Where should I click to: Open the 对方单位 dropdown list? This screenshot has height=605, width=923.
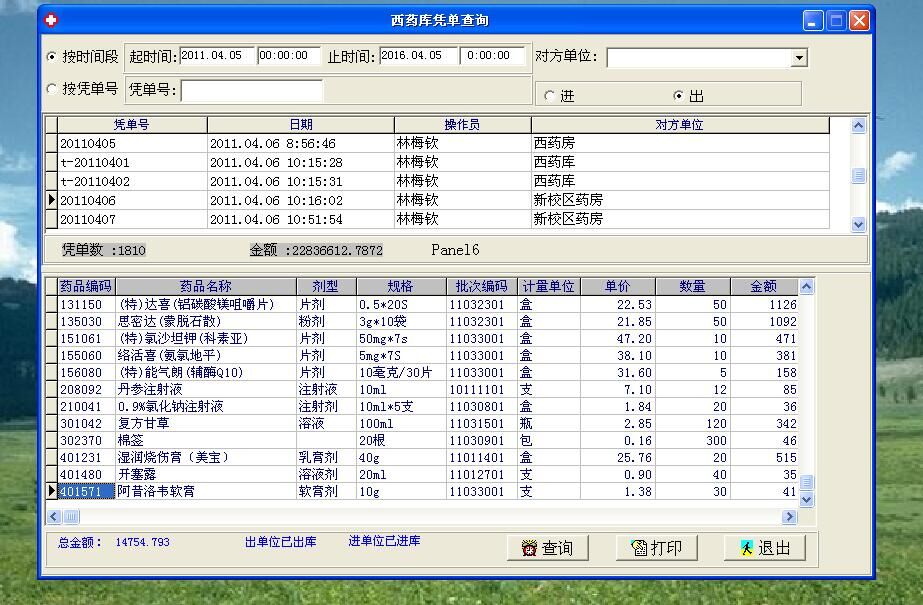[799, 58]
